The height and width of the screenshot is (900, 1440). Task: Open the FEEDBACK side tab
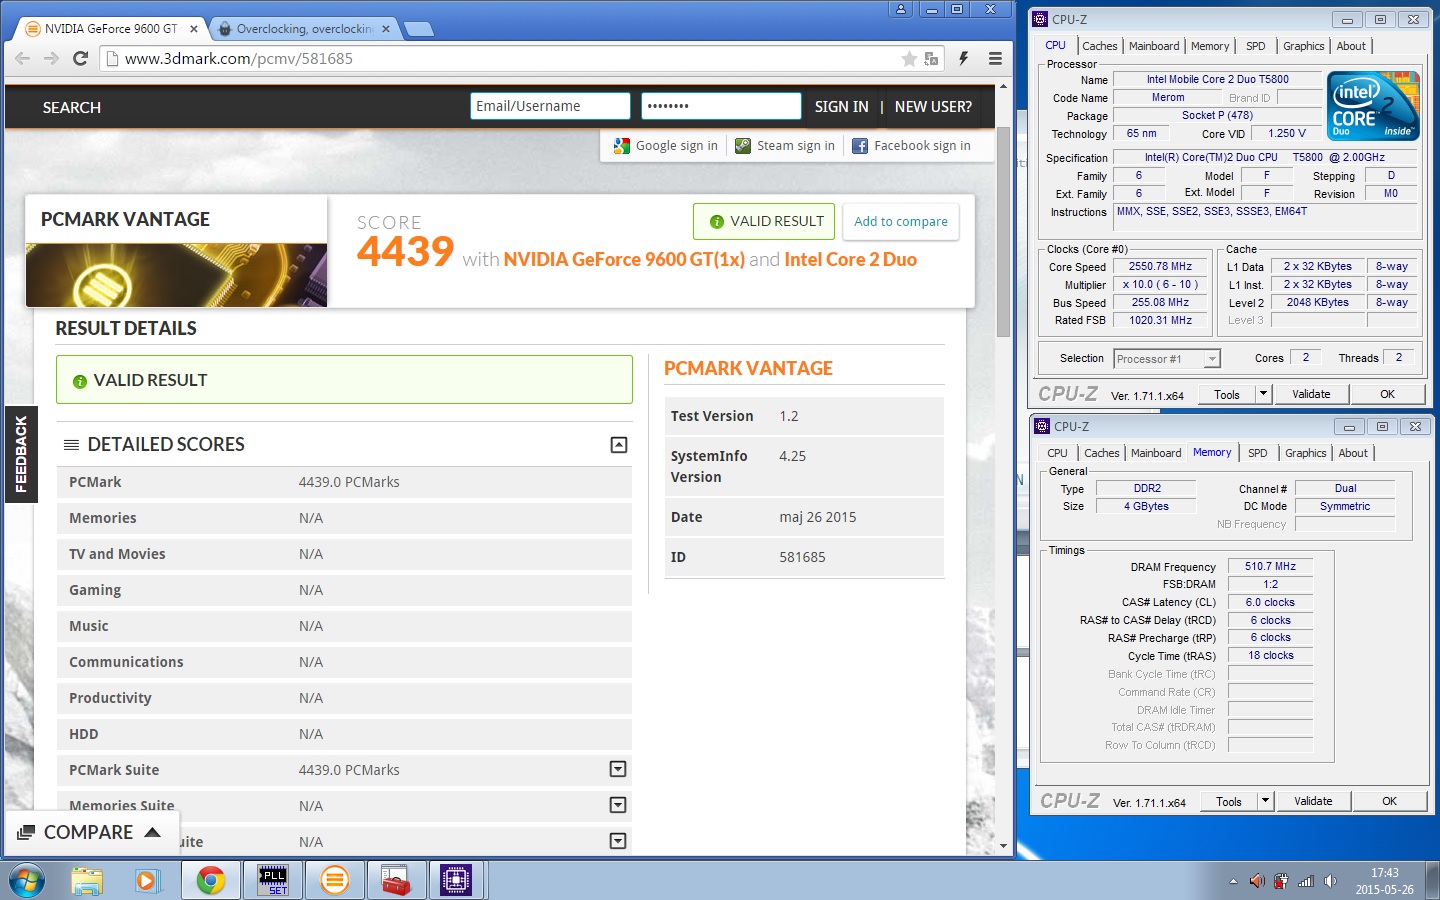(x=21, y=454)
